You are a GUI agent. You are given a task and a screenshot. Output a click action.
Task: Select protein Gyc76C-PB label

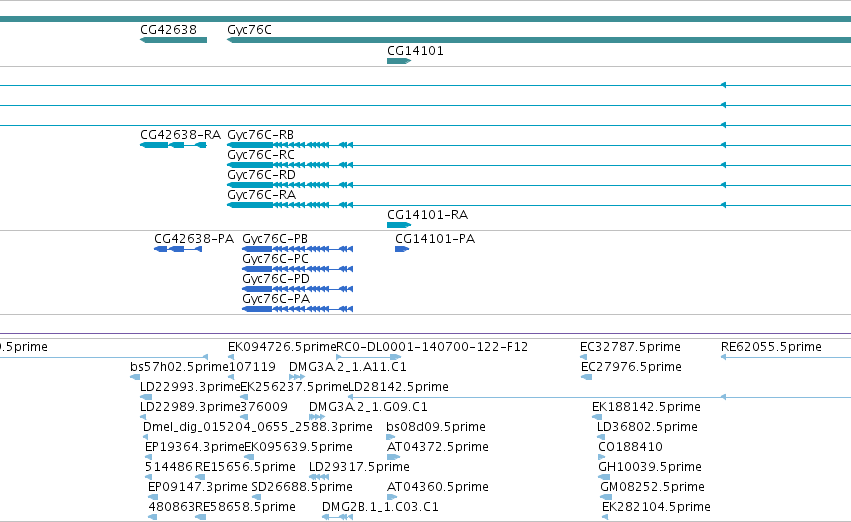click(x=275, y=239)
